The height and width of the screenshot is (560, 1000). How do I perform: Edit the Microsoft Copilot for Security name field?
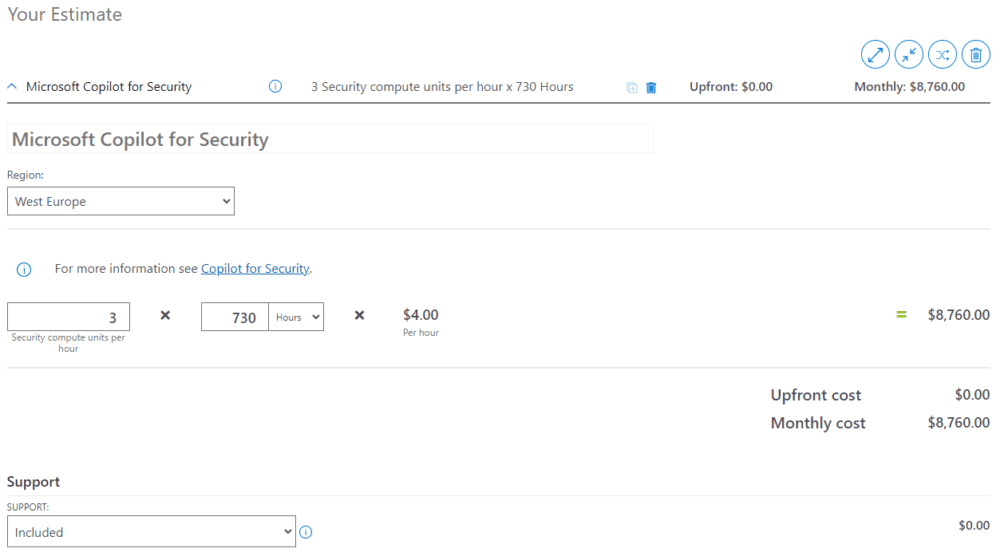pos(330,138)
